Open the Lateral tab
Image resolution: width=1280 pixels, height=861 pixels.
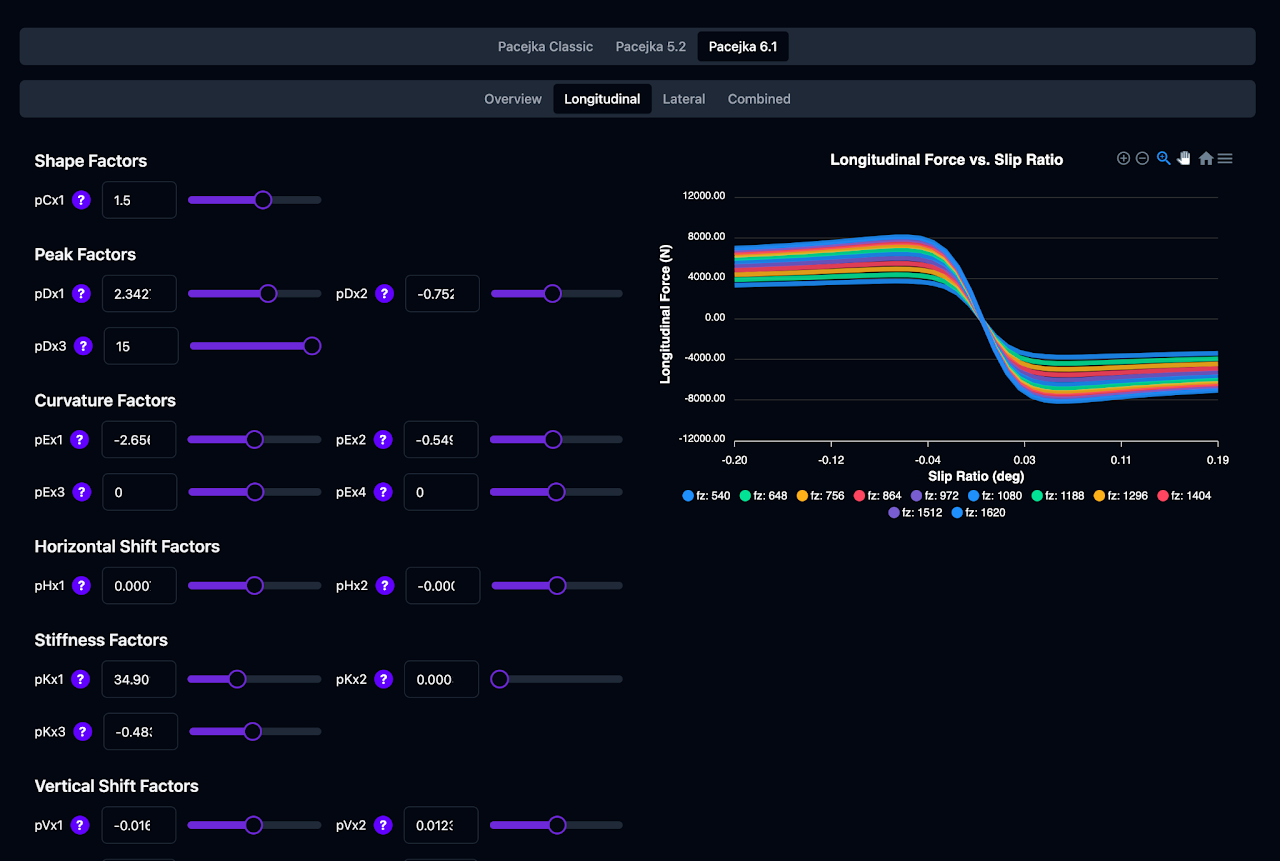pyautogui.click(x=684, y=99)
